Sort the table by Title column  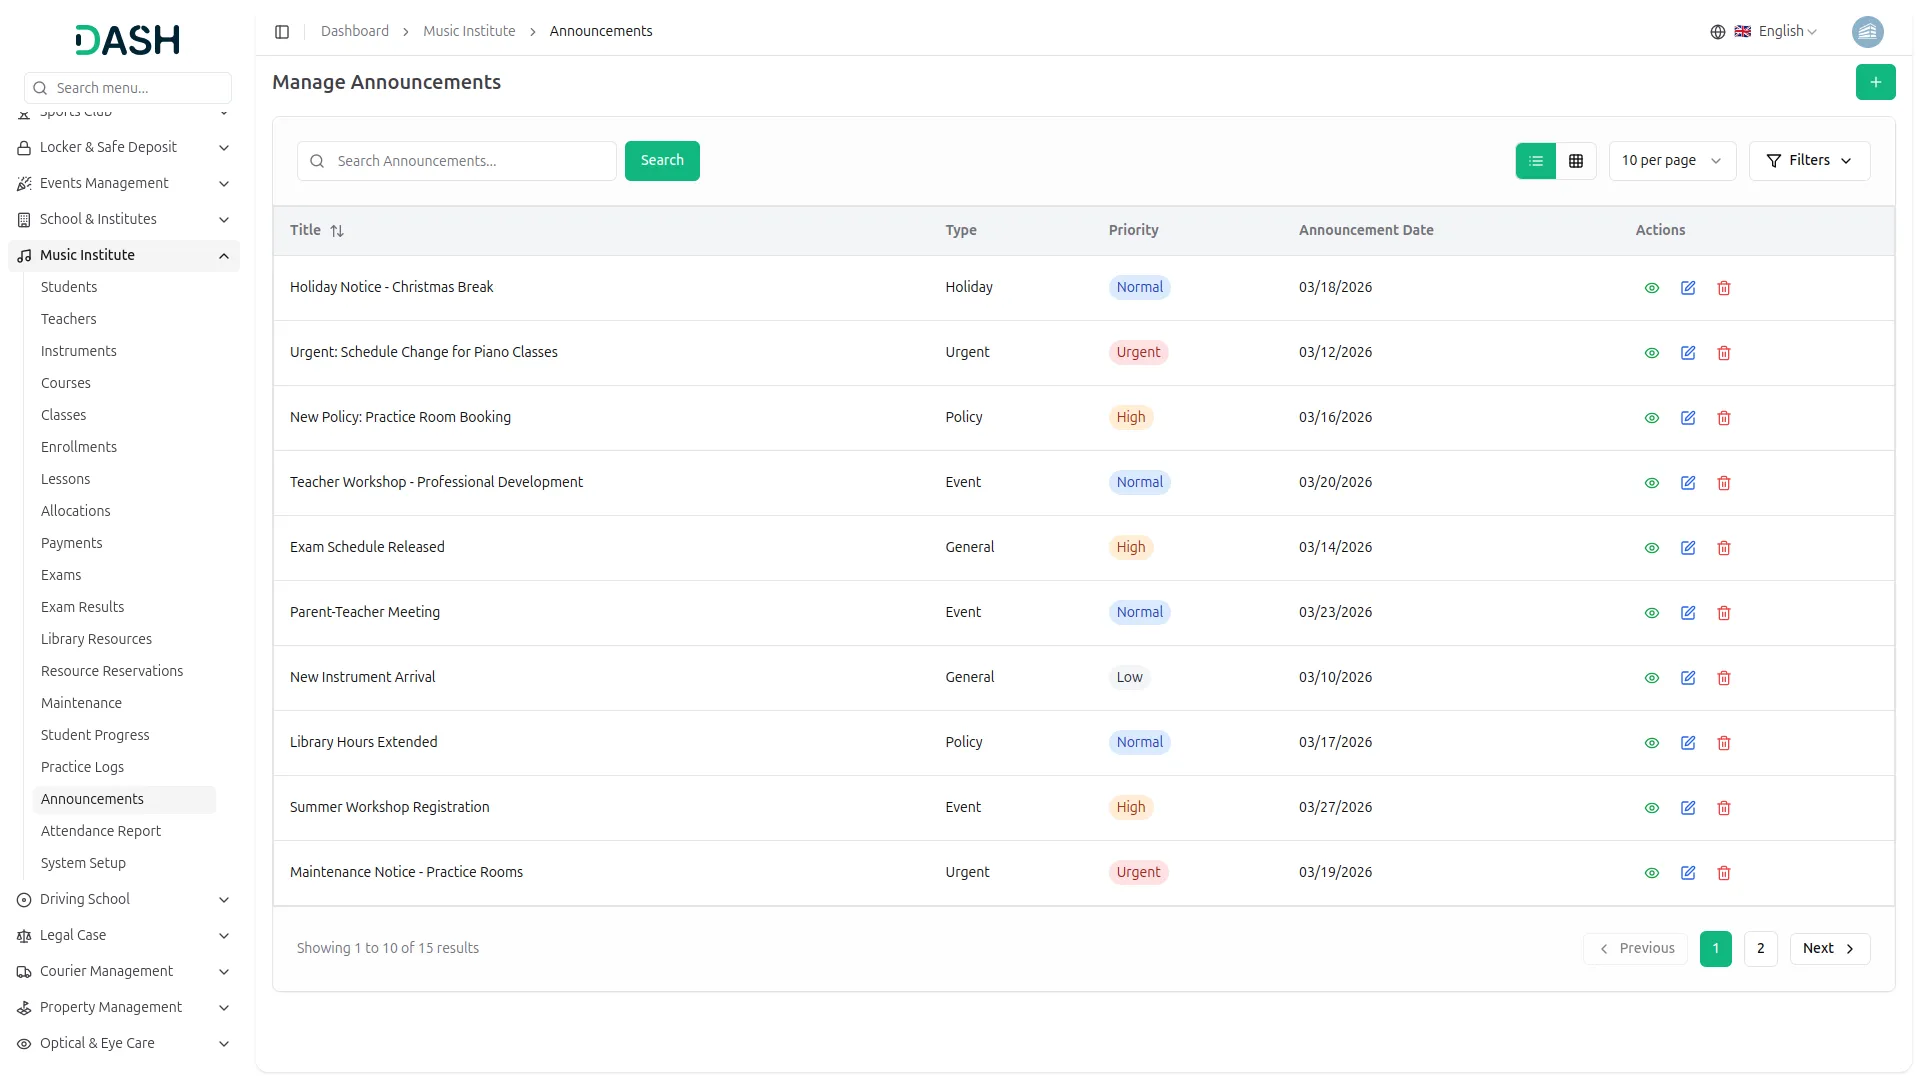pyautogui.click(x=336, y=231)
